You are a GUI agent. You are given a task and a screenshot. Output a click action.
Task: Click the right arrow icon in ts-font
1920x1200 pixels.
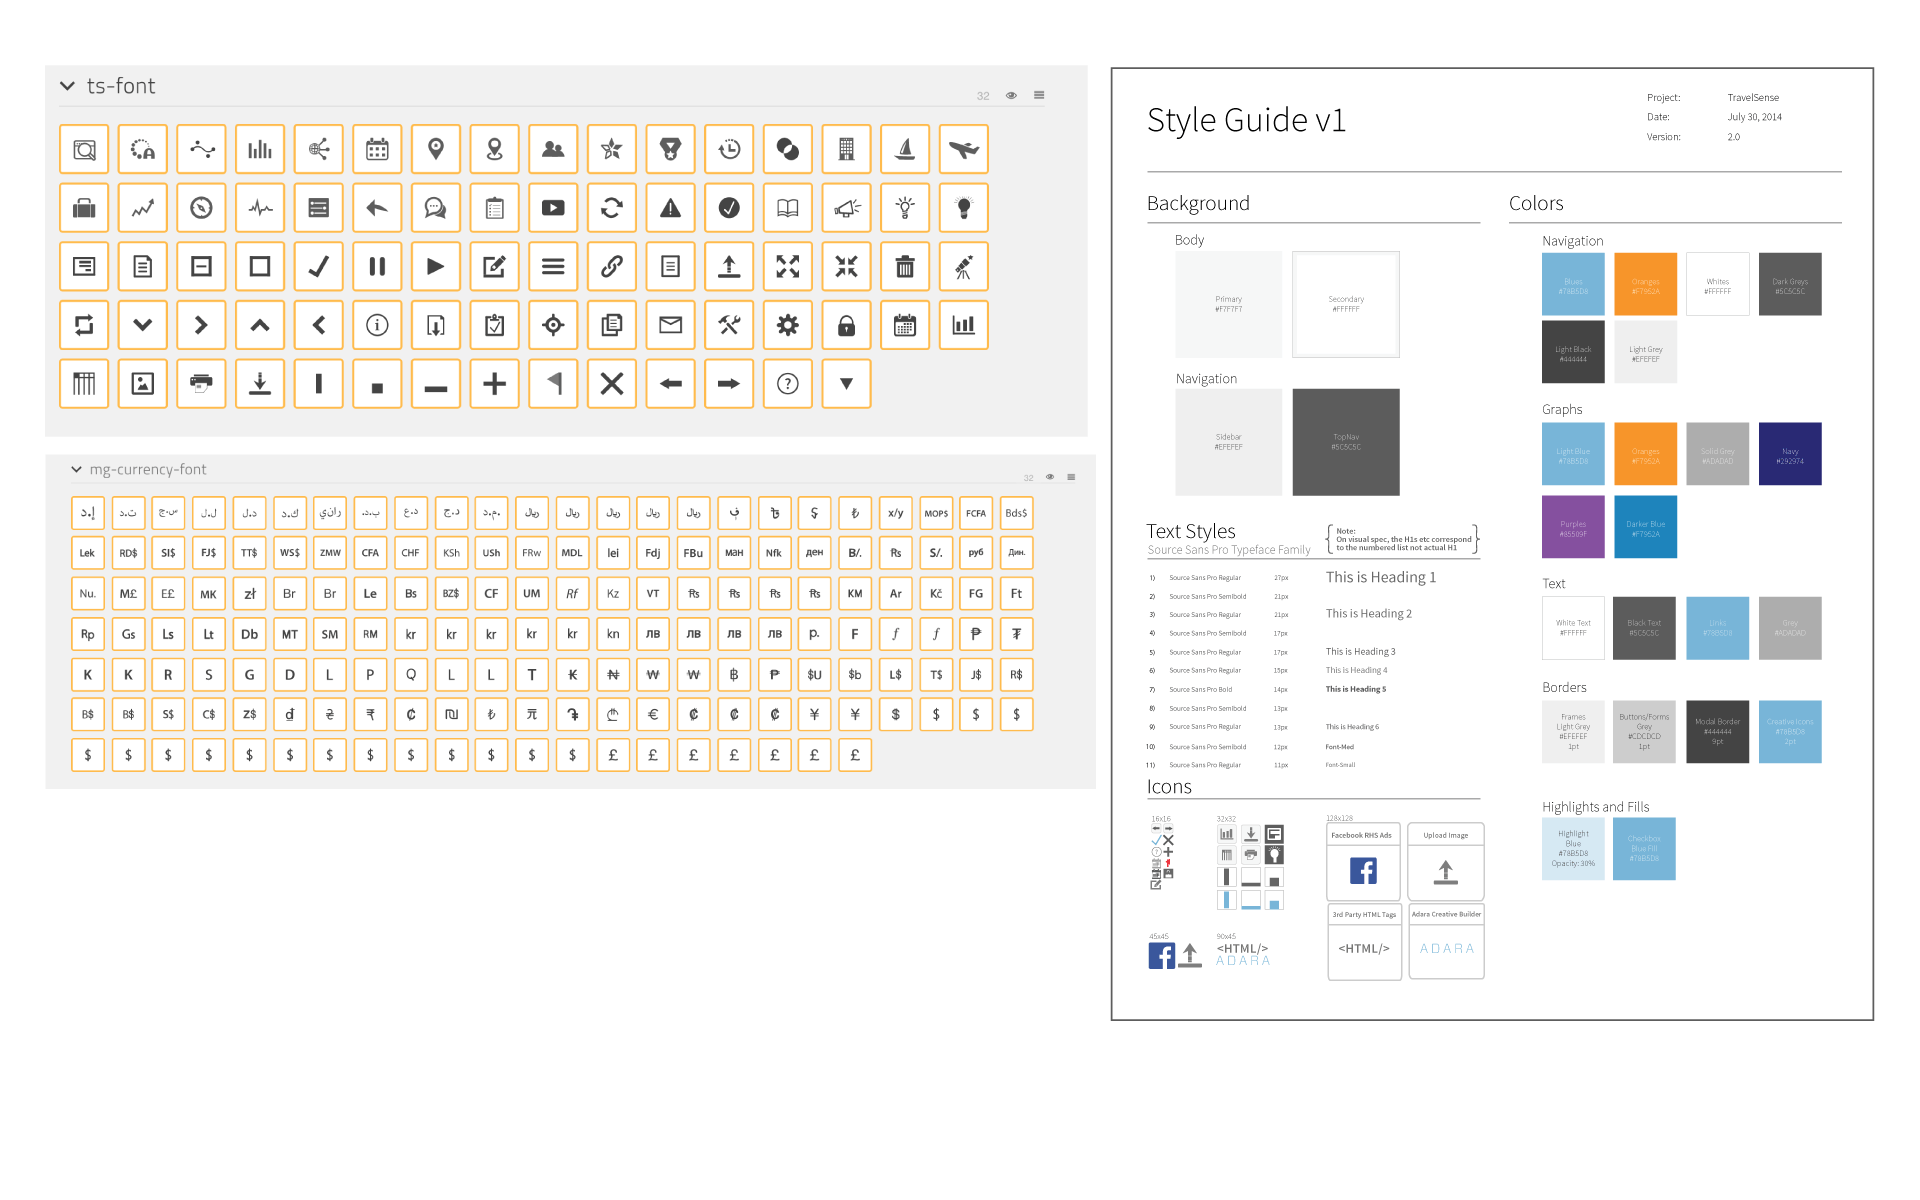click(729, 384)
